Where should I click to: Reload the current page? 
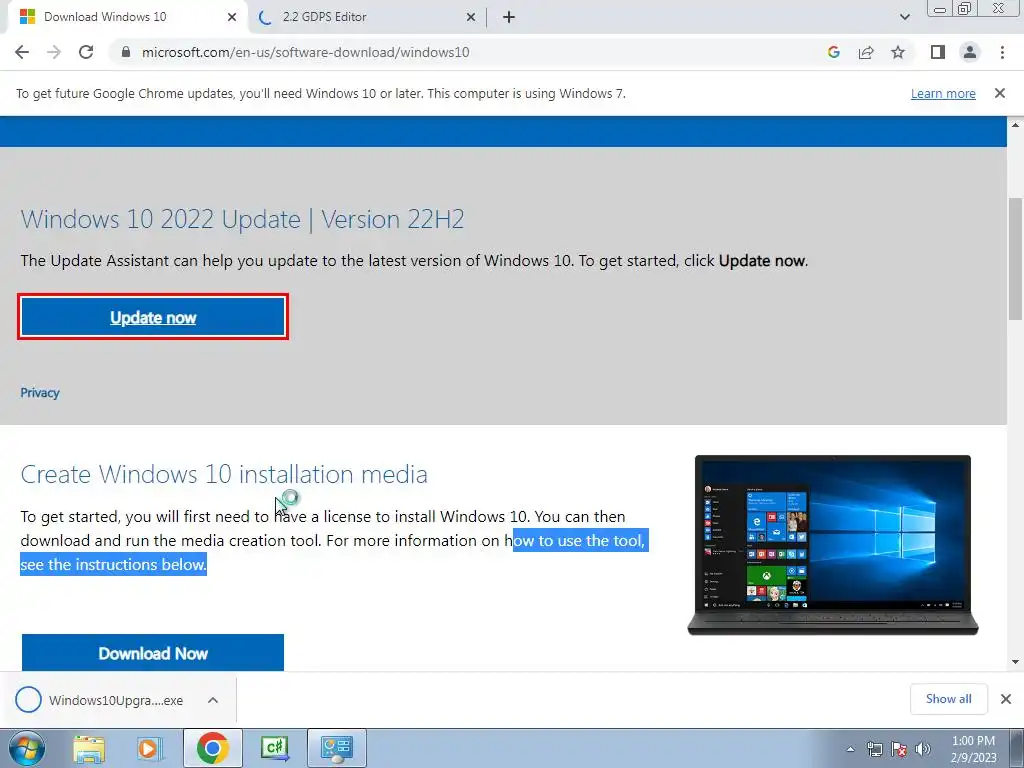pos(86,52)
